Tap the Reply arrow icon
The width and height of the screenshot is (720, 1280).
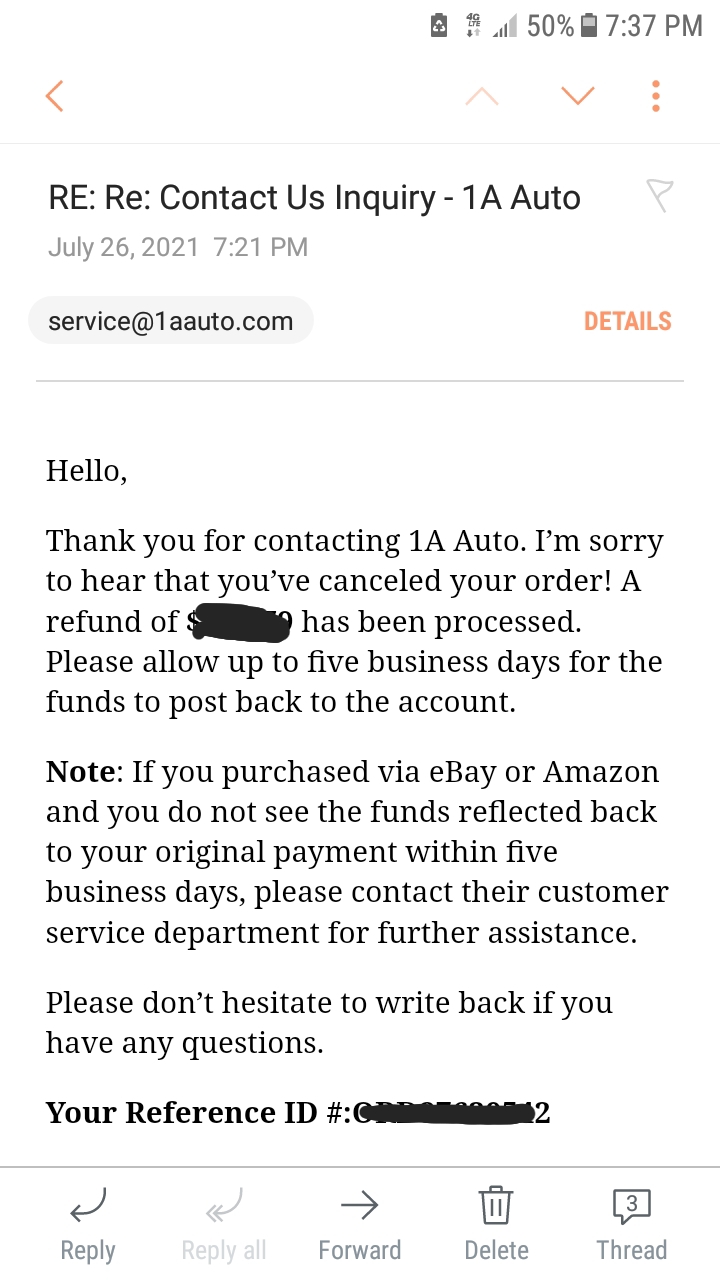88,1207
